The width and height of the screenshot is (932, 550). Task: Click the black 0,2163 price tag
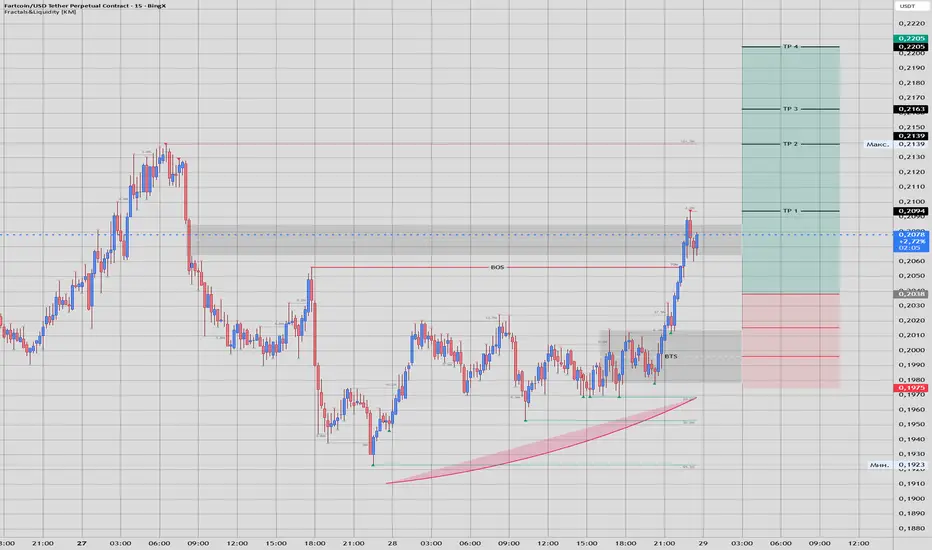pyautogui.click(x=911, y=109)
